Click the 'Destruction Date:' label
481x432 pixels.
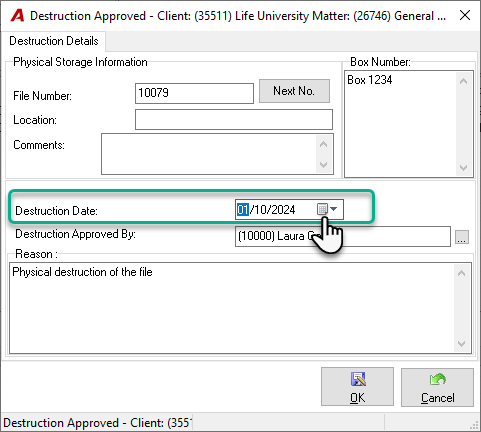pyautogui.click(x=56, y=211)
